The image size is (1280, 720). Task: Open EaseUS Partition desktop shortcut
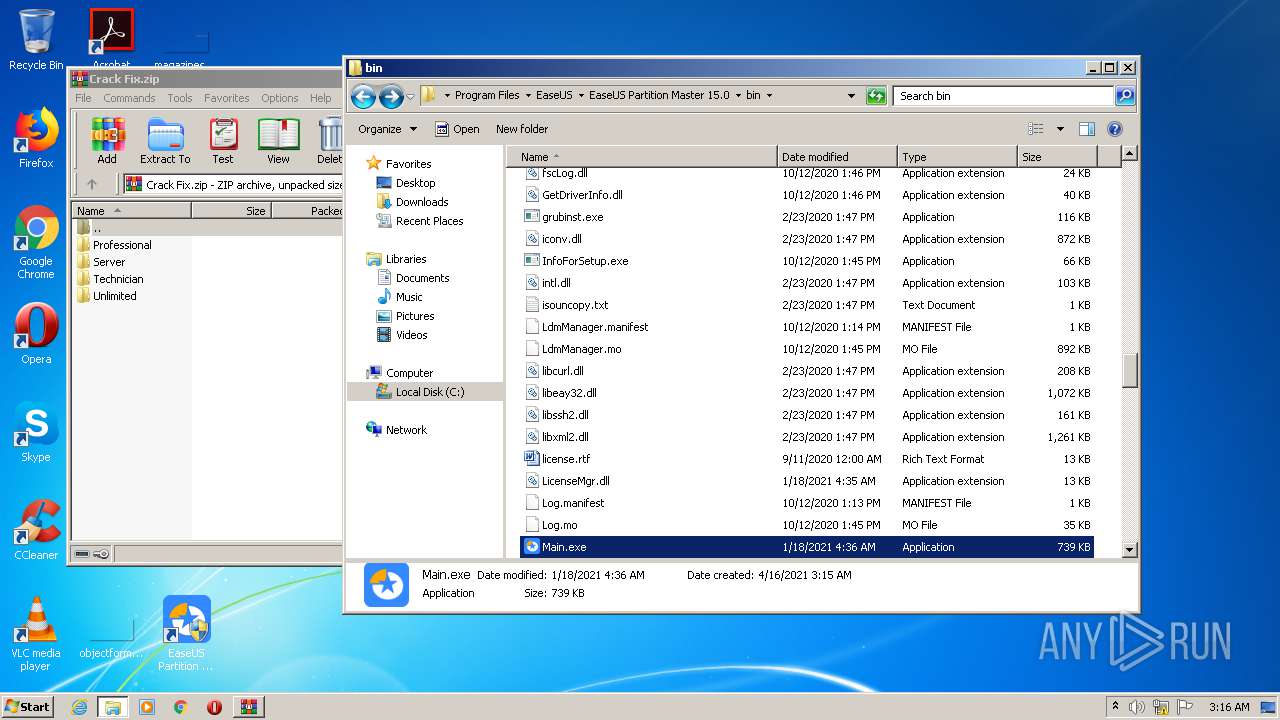pos(186,634)
